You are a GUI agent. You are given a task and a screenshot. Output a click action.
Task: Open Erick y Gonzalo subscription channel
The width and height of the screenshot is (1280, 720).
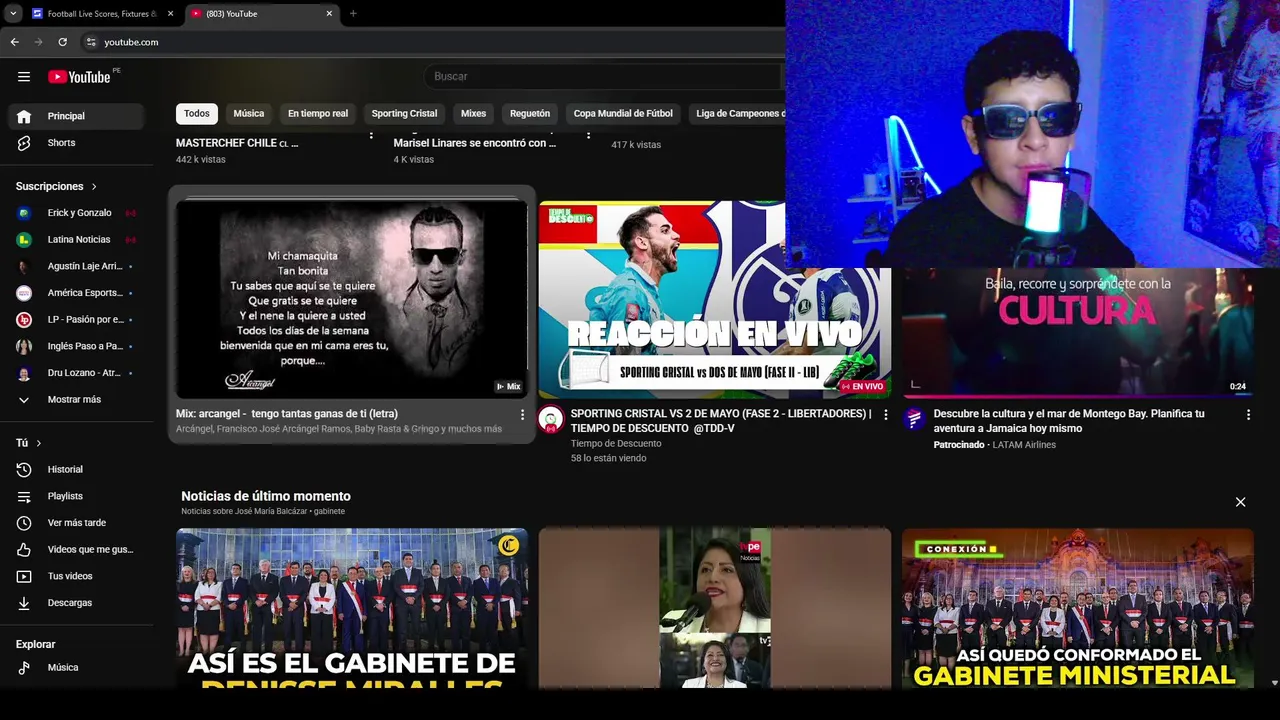point(77,213)
